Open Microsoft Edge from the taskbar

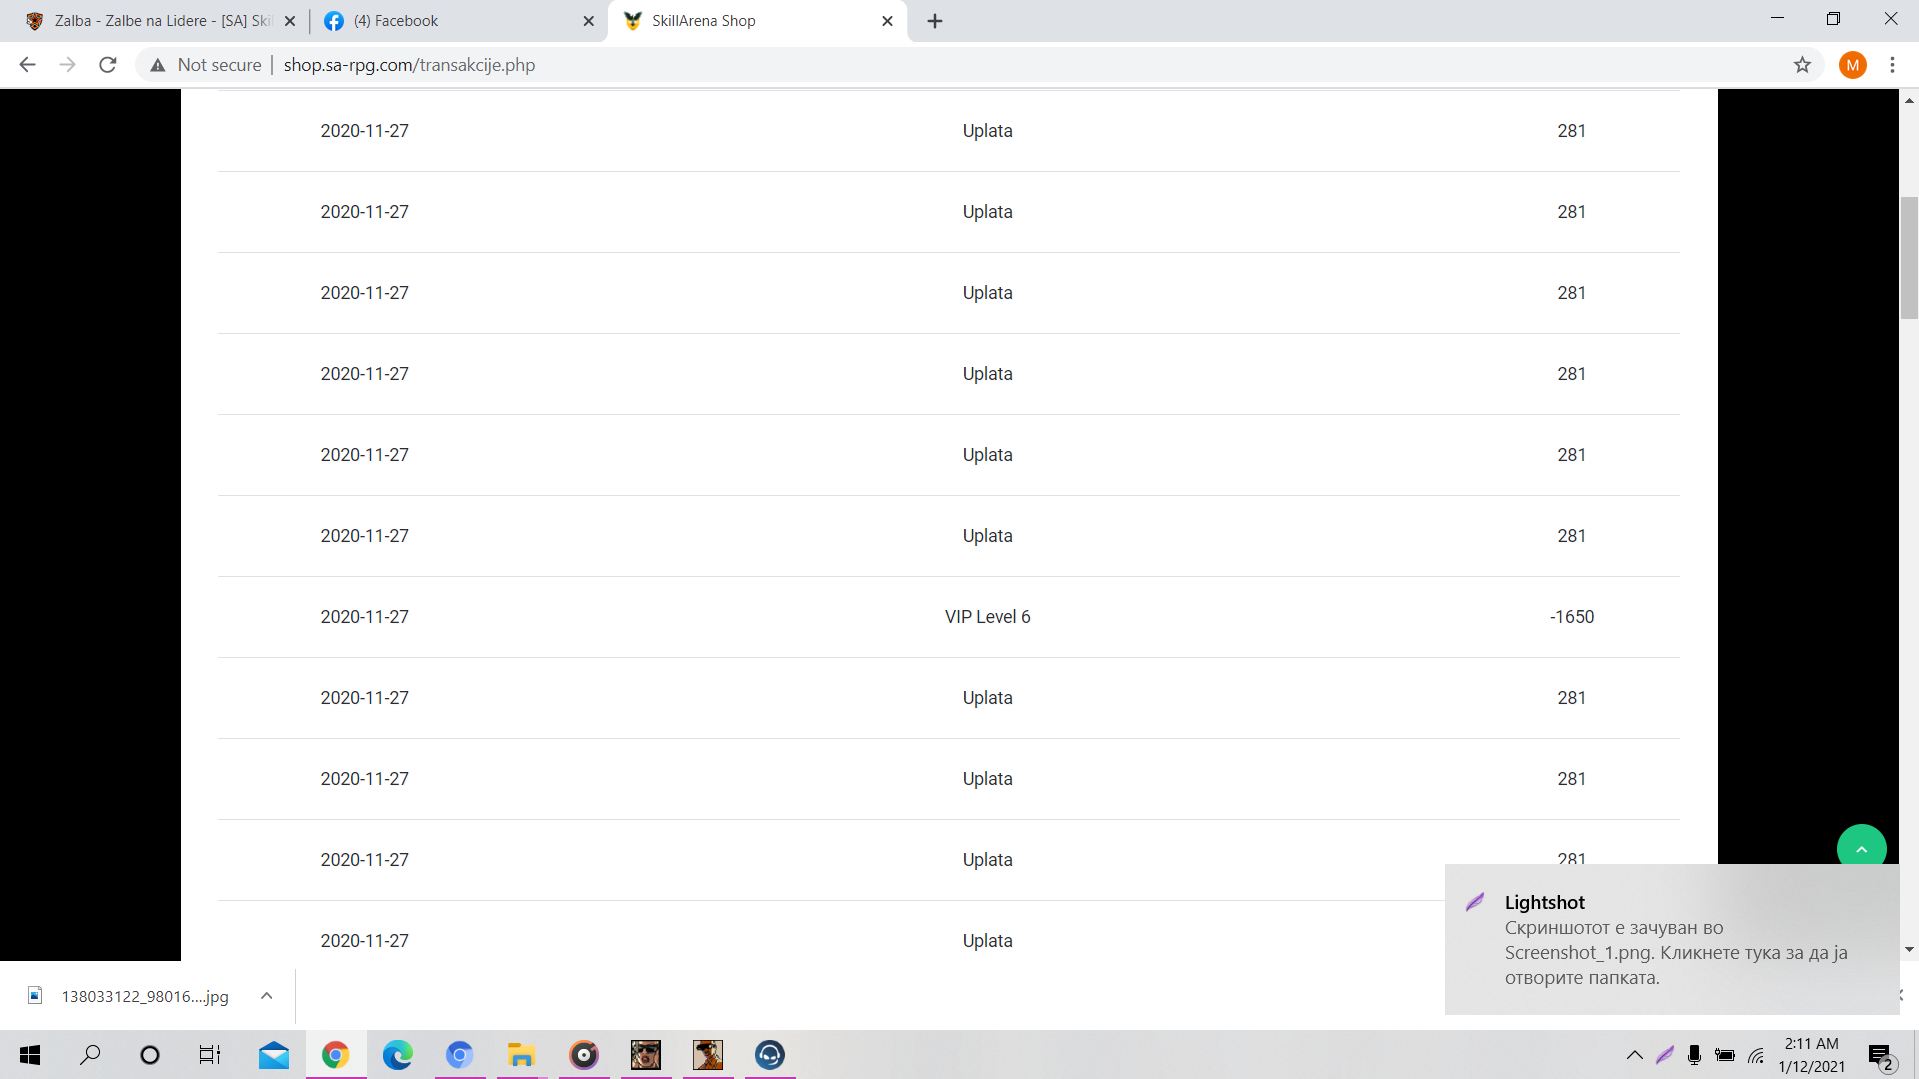click(x=397, y=1055)
